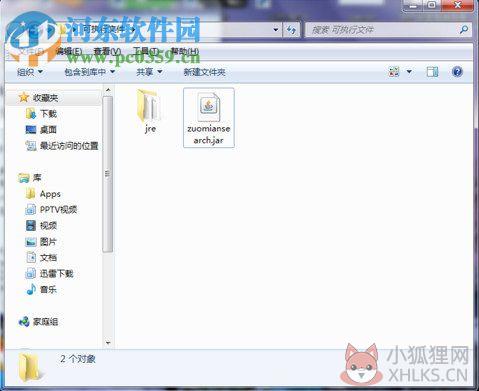This screenshot has width=479, height=391.
Task: Click the 音乐 music note icon
Action: (31, 289)
